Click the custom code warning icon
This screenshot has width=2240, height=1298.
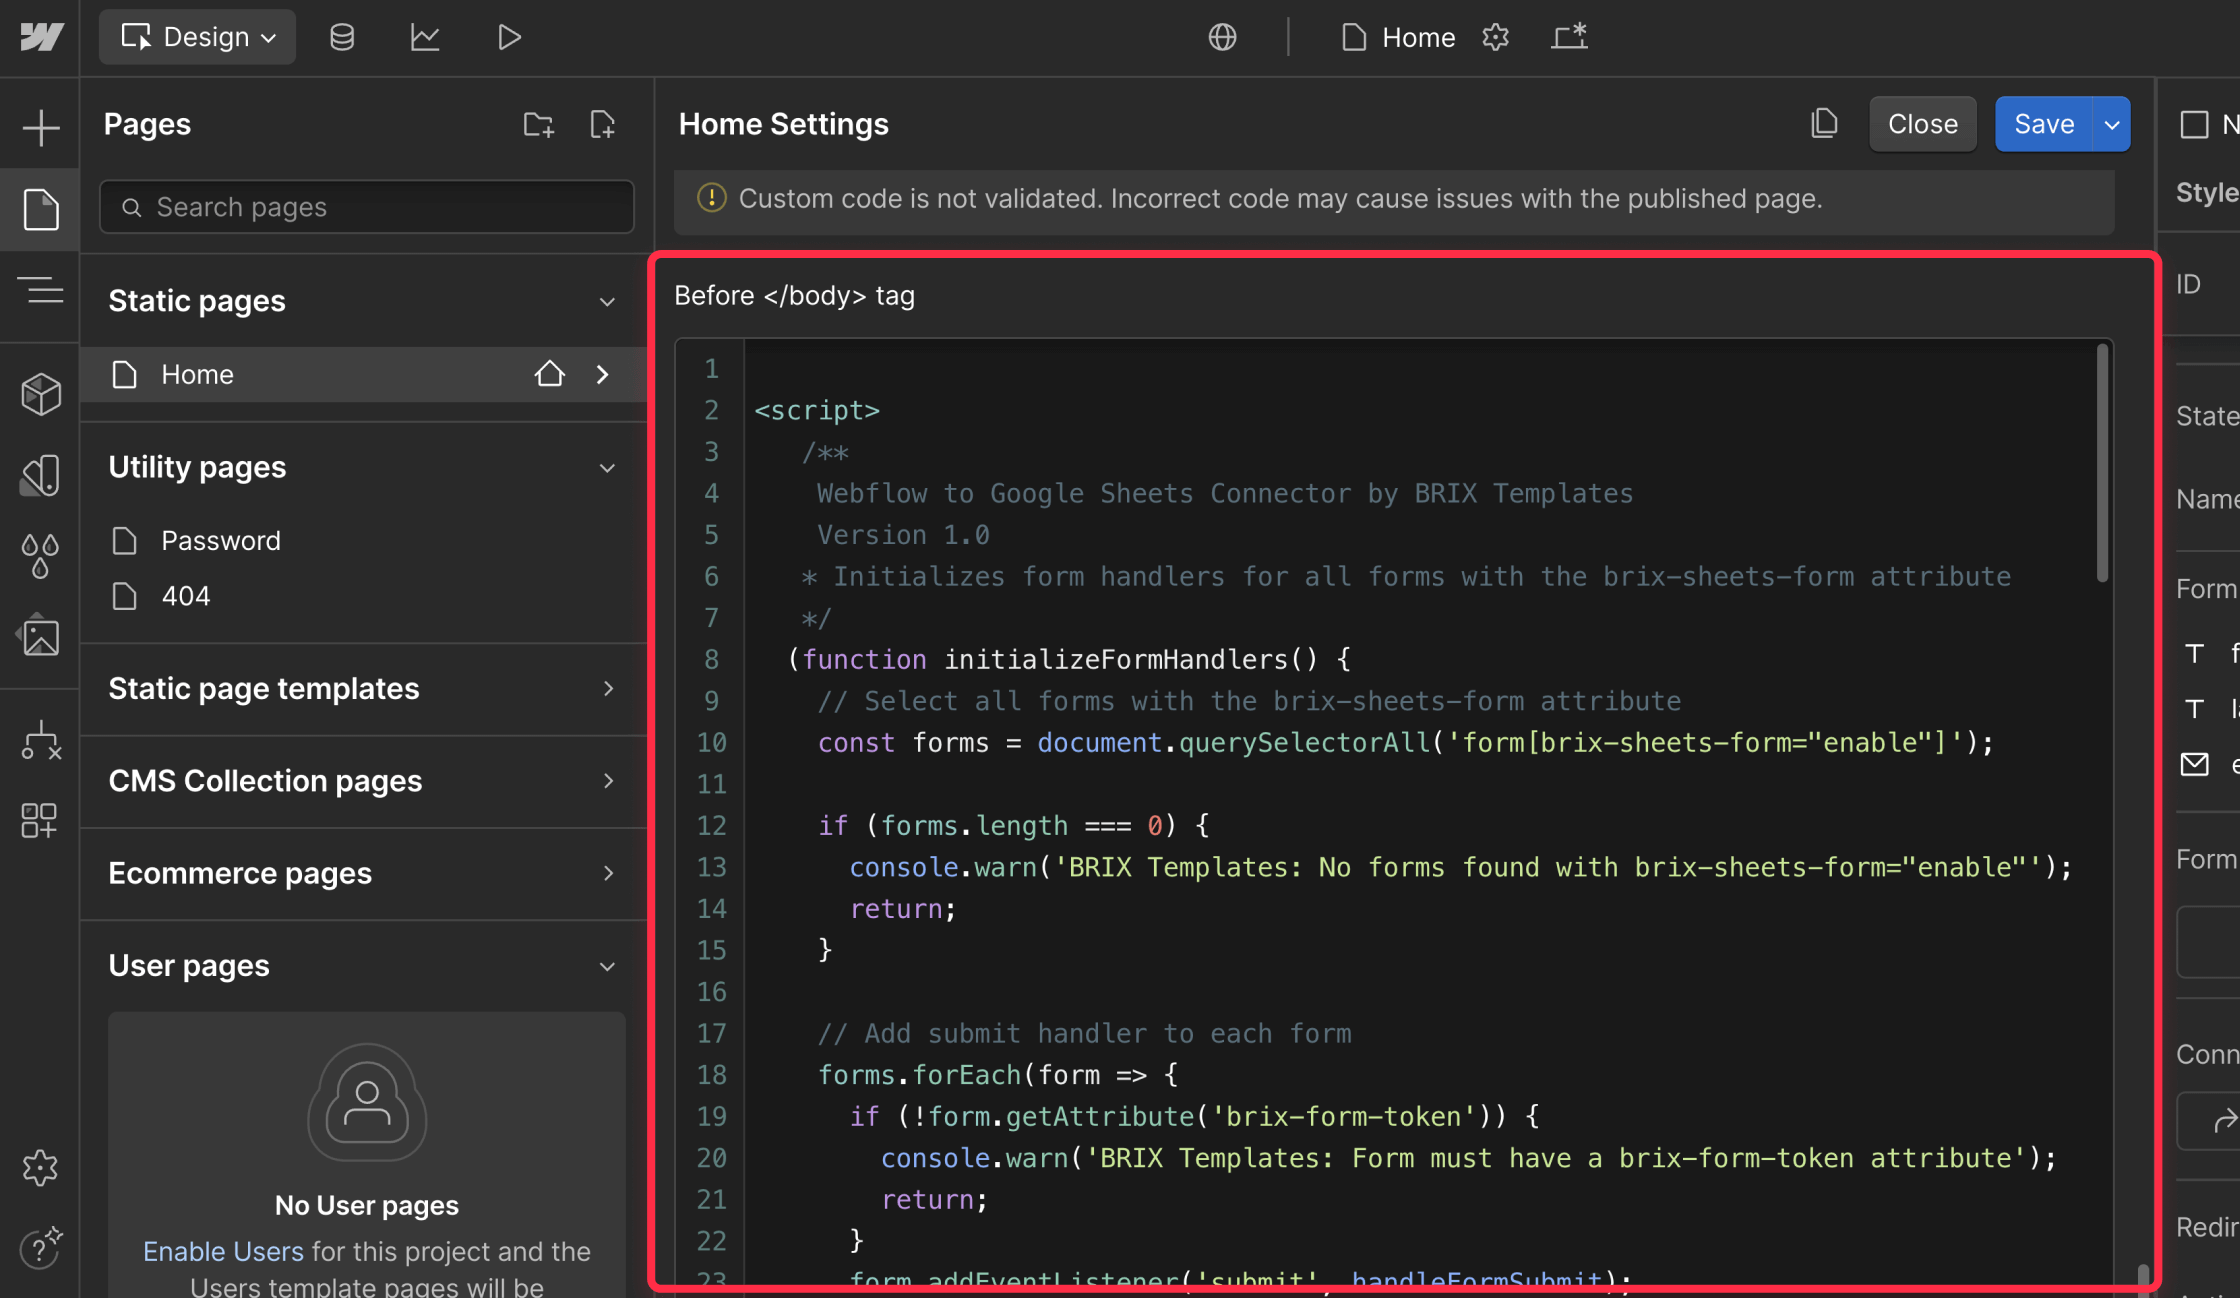(x=711, y=198)
